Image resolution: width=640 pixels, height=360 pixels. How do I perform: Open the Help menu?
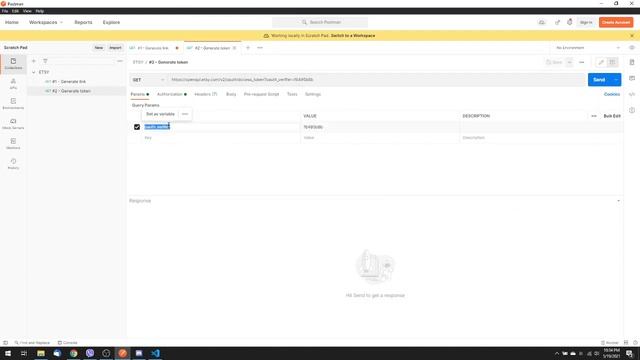[x=40, y=11]
